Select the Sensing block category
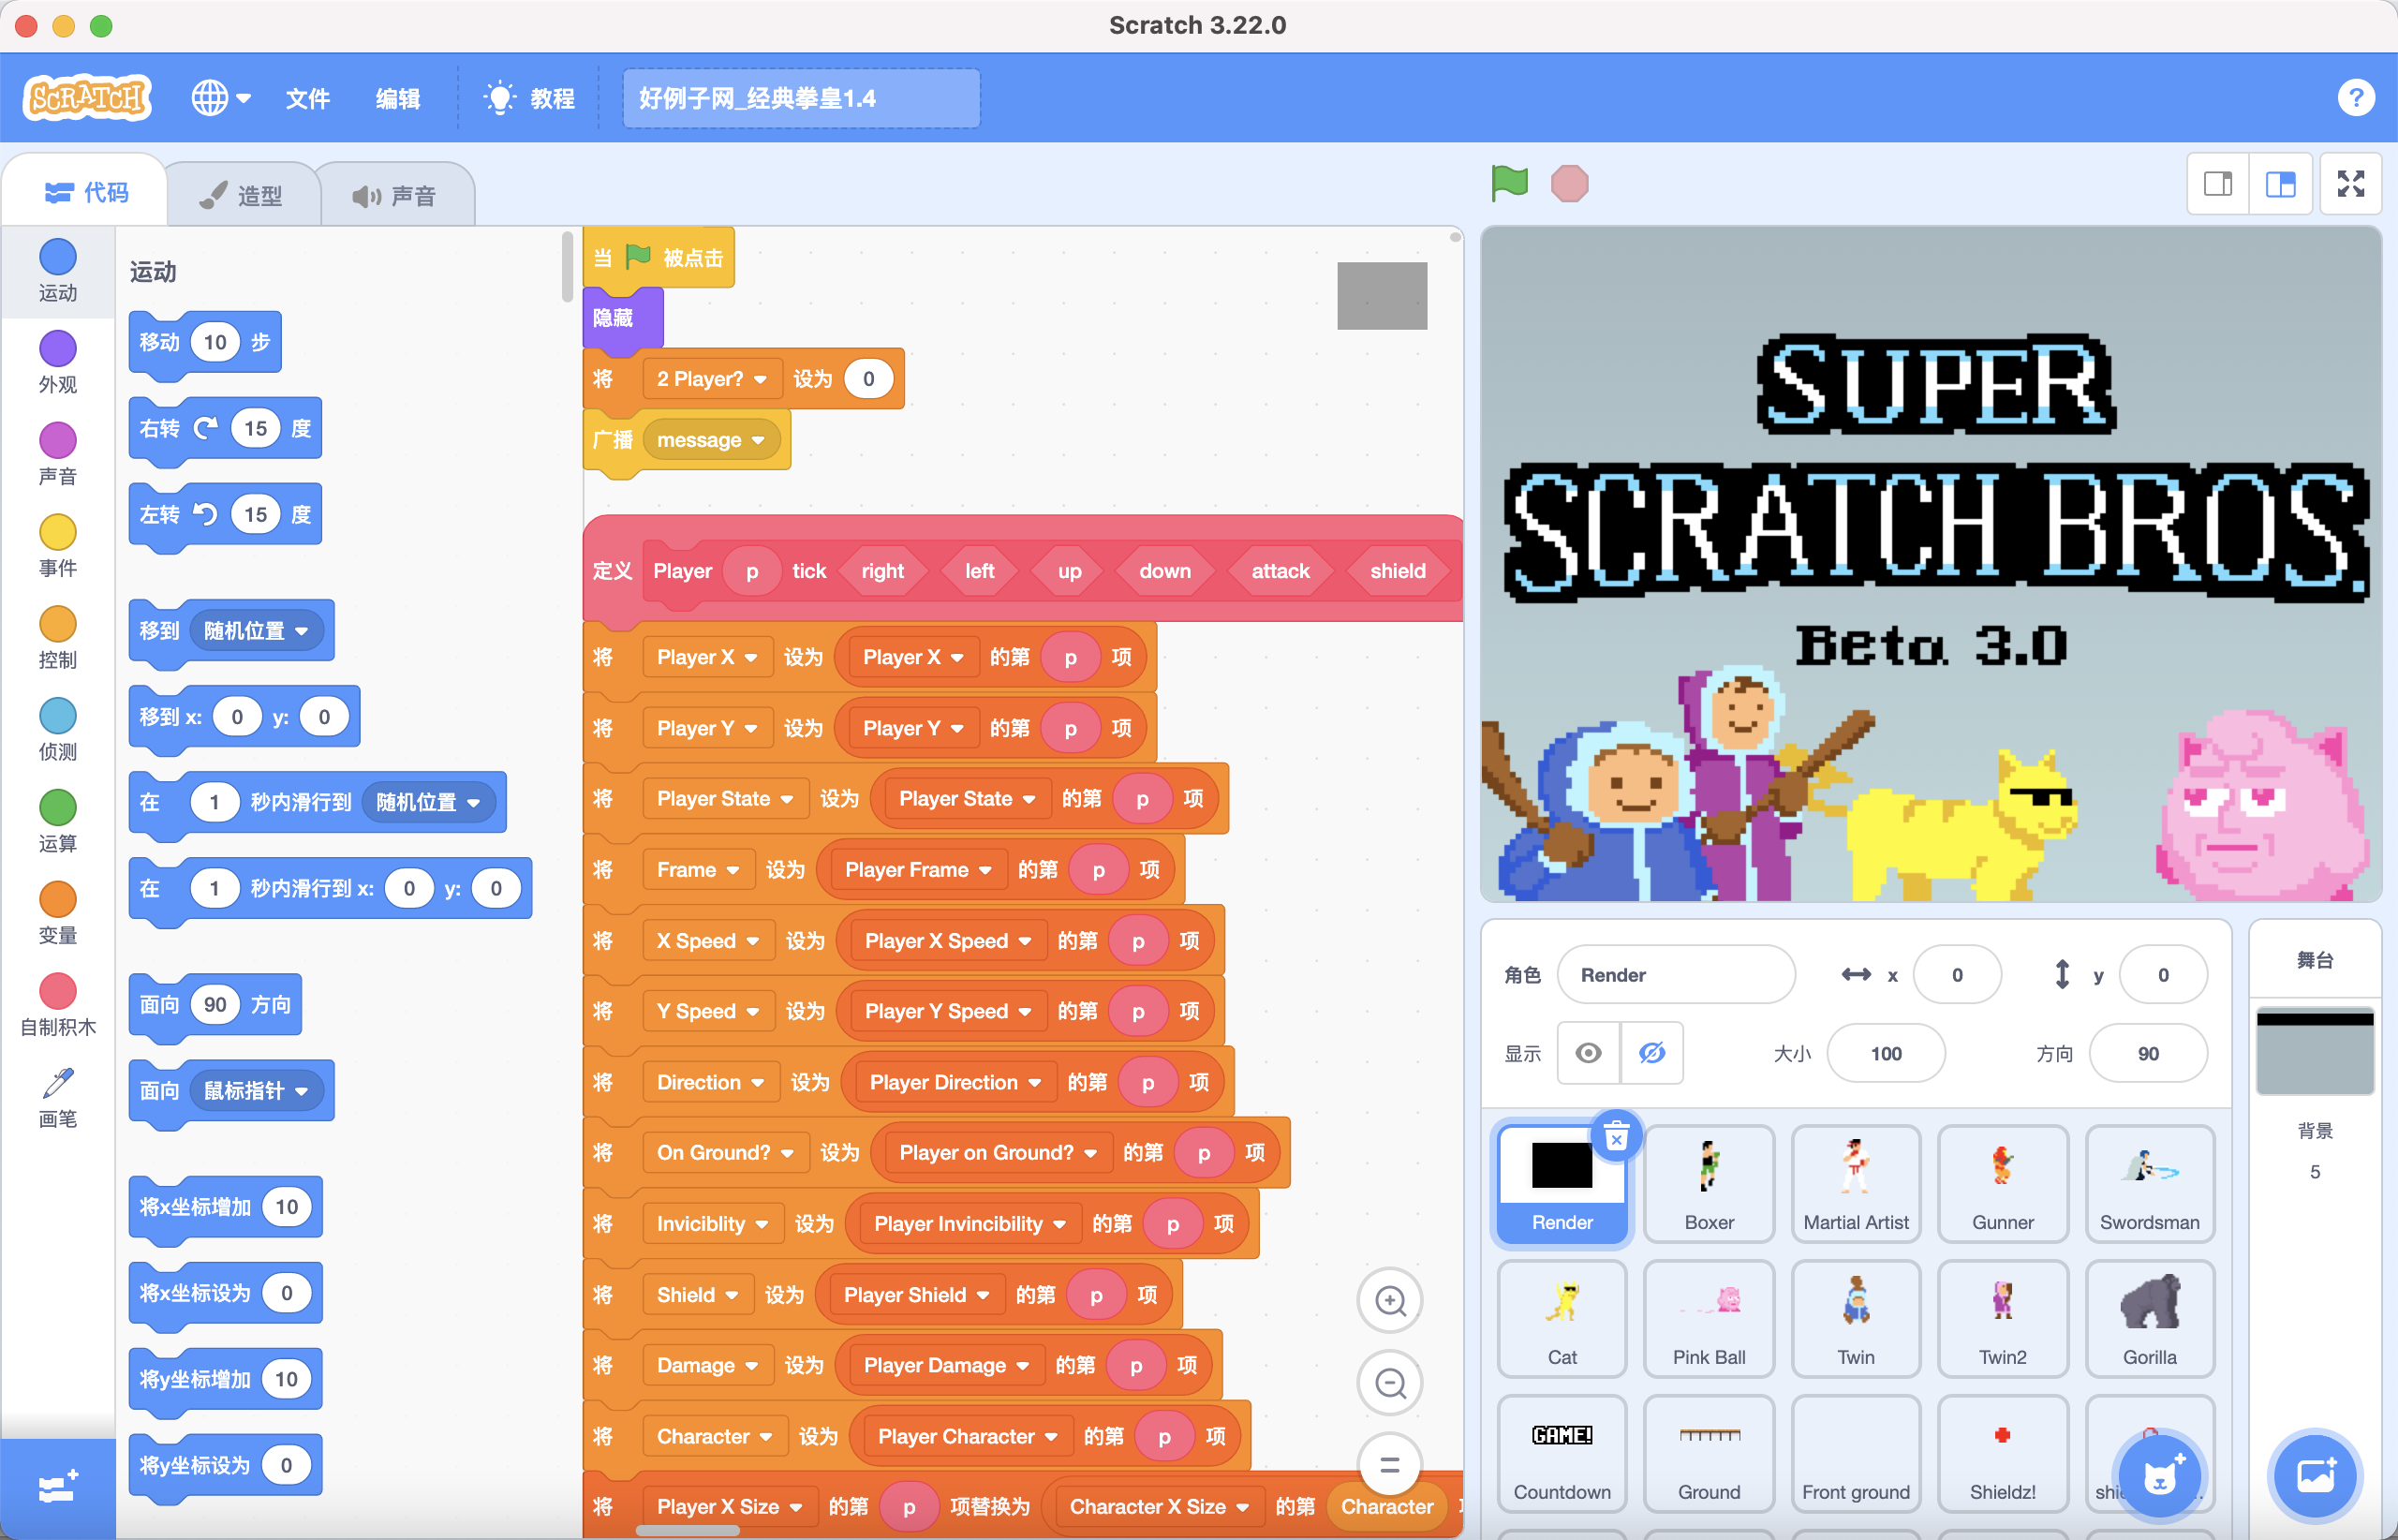Viewport: 2398px width, 1540px height. 58,730
